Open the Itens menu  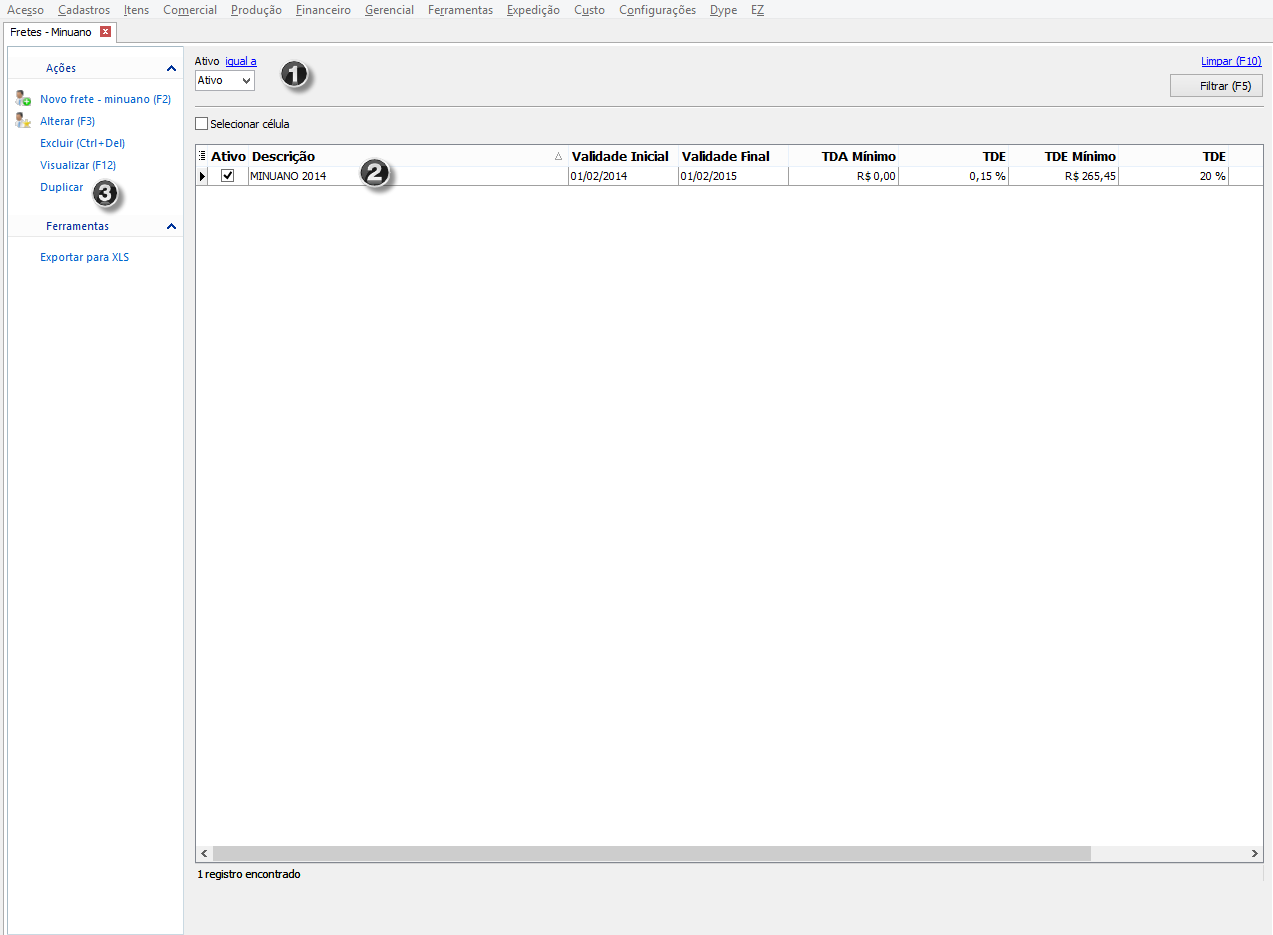136,10
